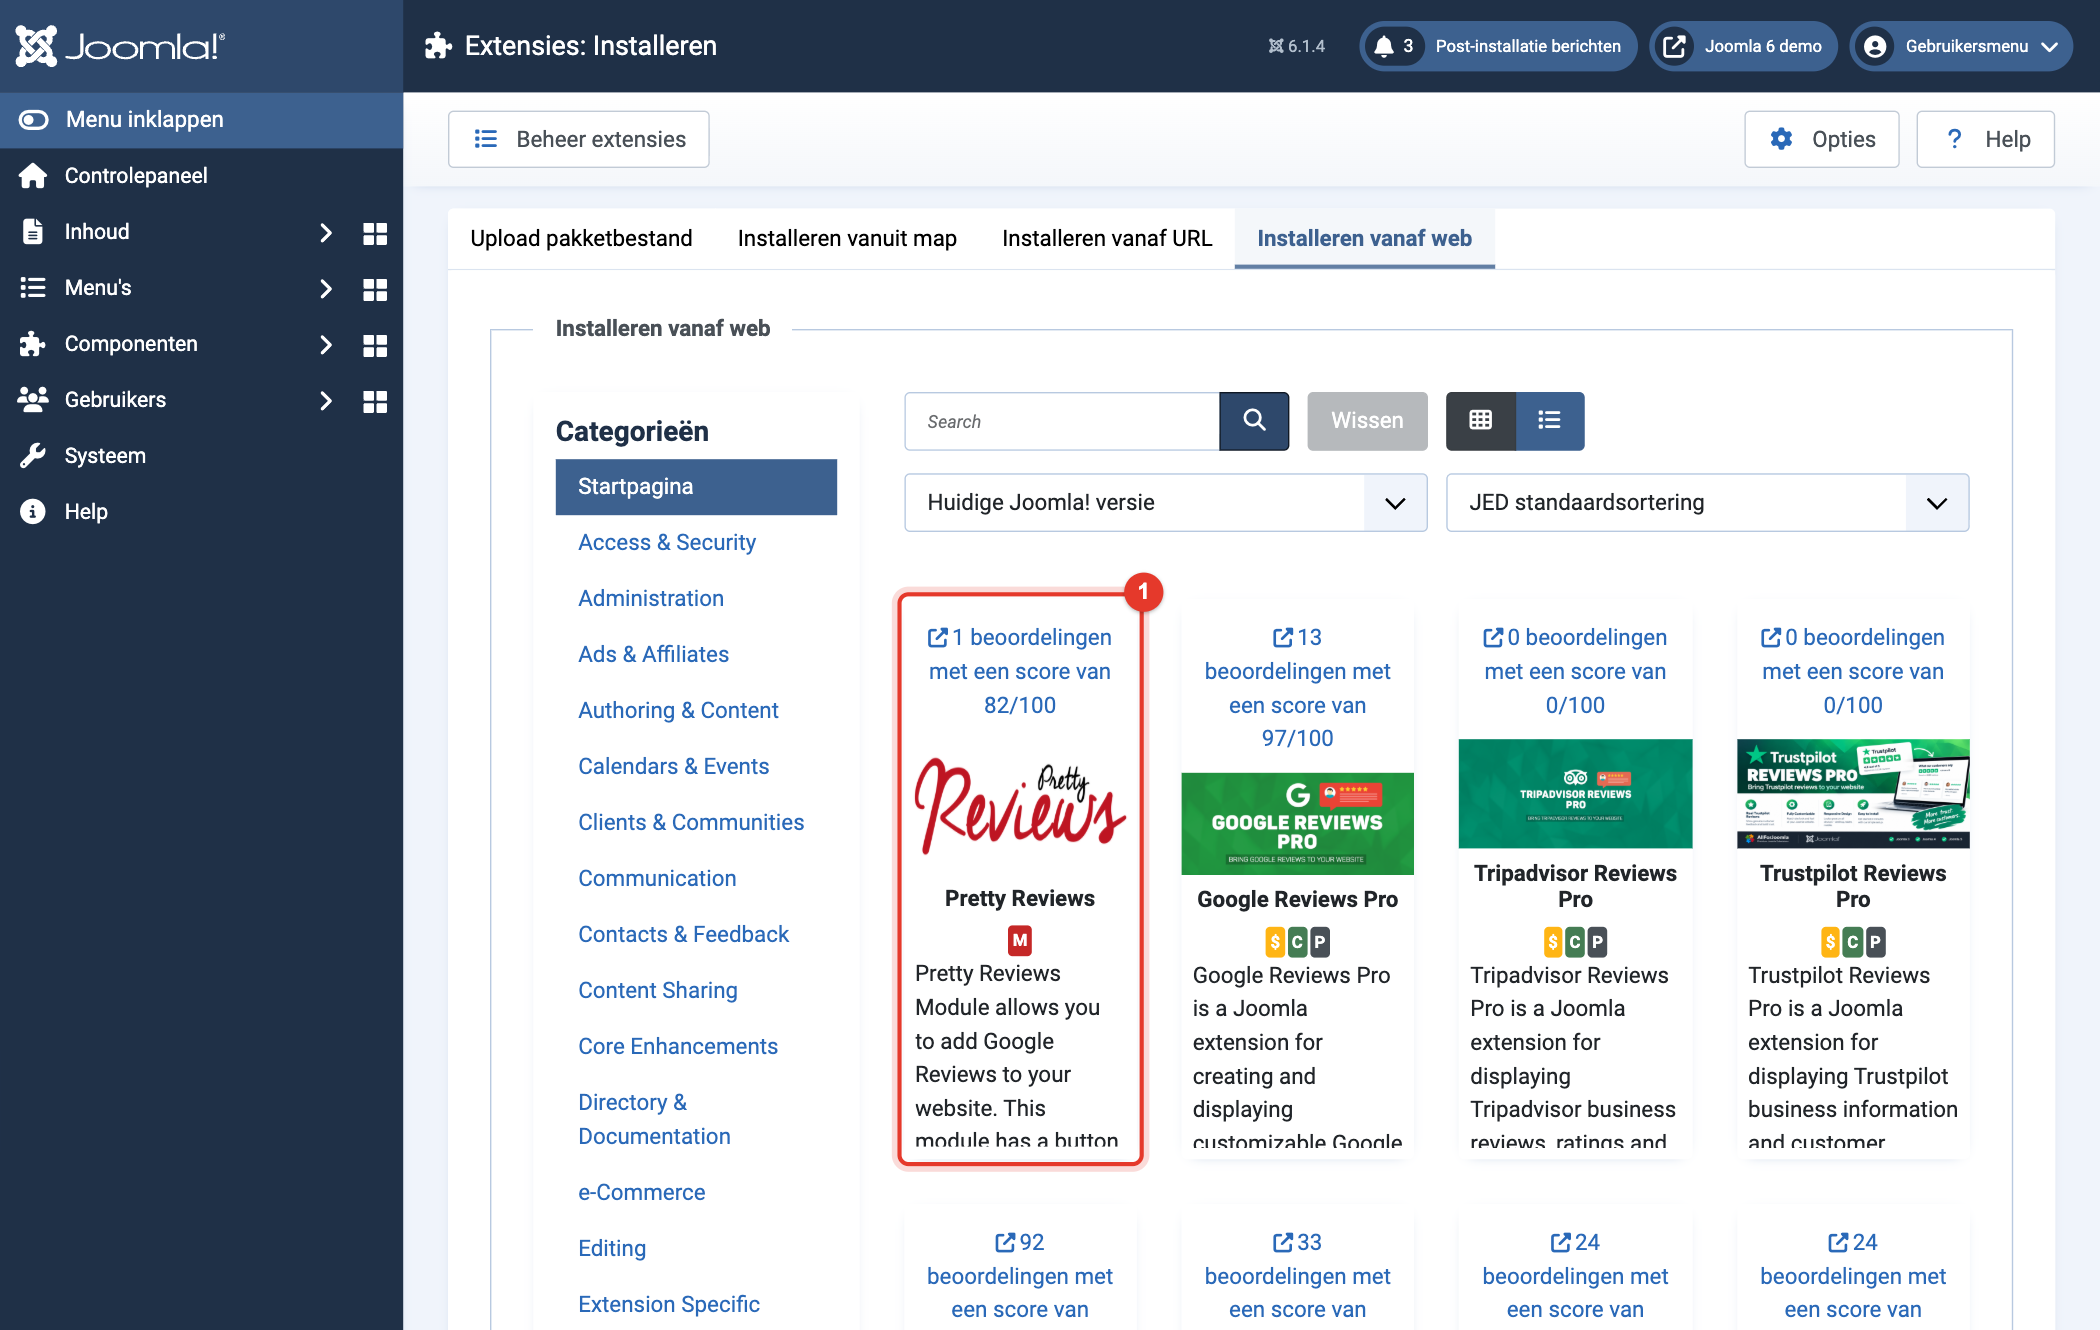Expand the Gebruikers submenu chevron
Image resolution: width=2100 pixels, height=1330 pixels.
(325, 401)
